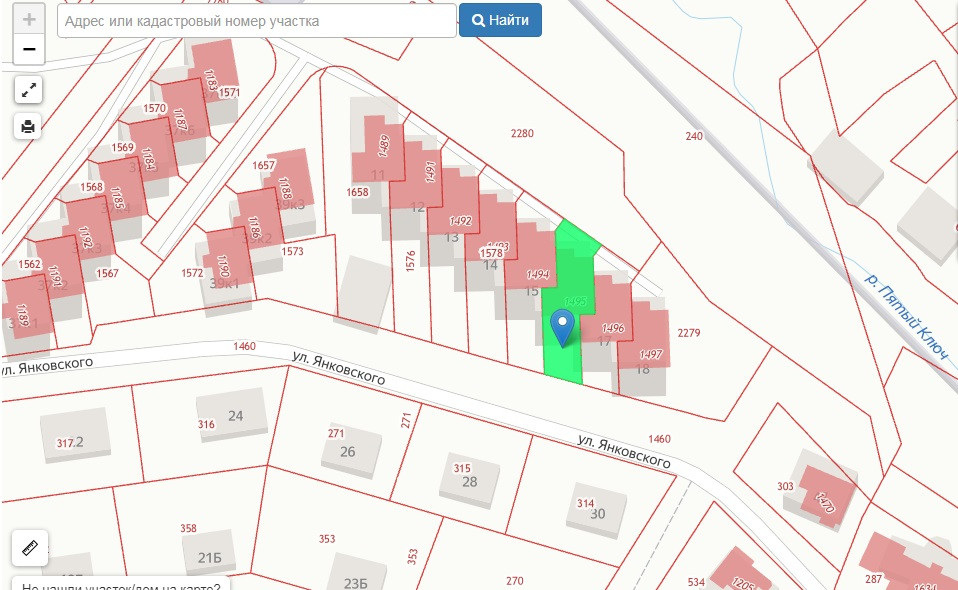Select building 24 on ул. Янковского
The width and height of the screenshot is (958, 590).
point(235,415)
